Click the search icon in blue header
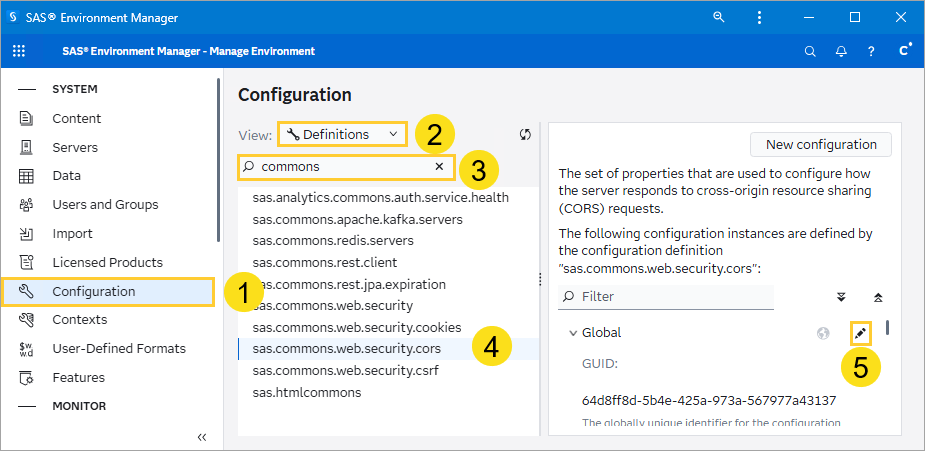This screenshot has height=451, width=925. point(810,51)
